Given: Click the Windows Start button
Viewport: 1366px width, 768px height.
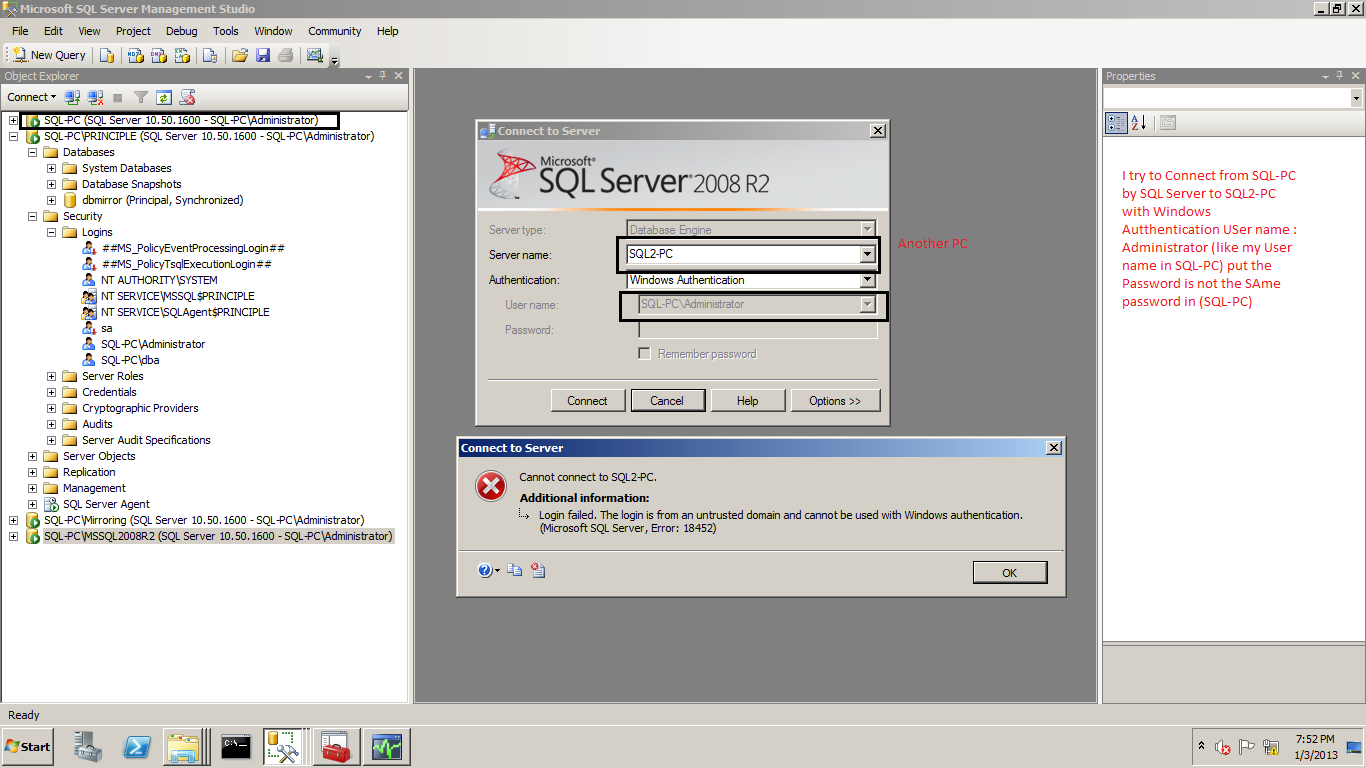Looking at the screenshot, I should pos(28,746).
